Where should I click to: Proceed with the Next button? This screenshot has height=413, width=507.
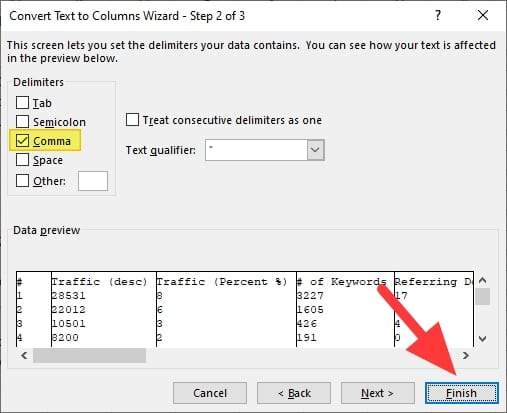coord(378,393)
